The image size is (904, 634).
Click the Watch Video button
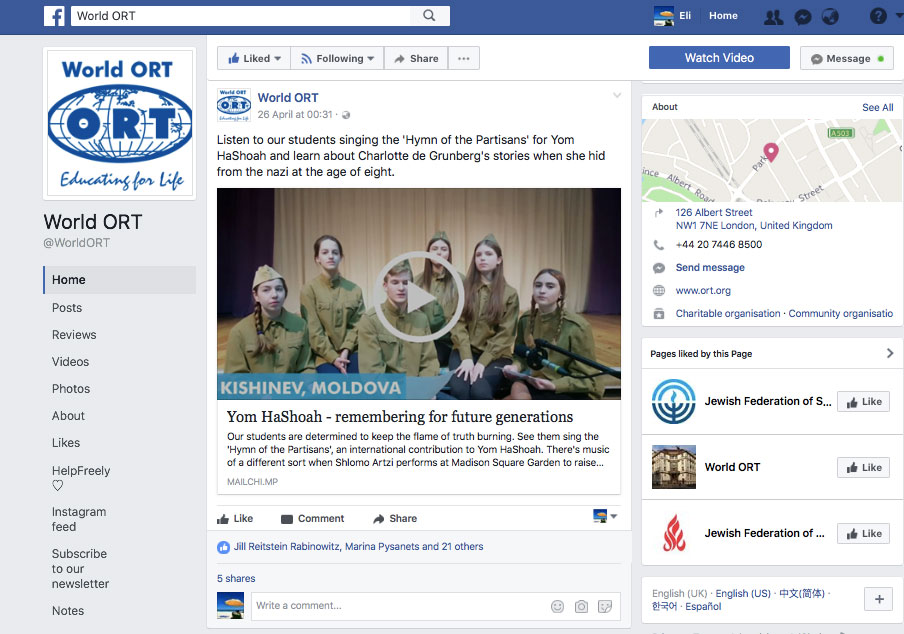click(718, 58)
